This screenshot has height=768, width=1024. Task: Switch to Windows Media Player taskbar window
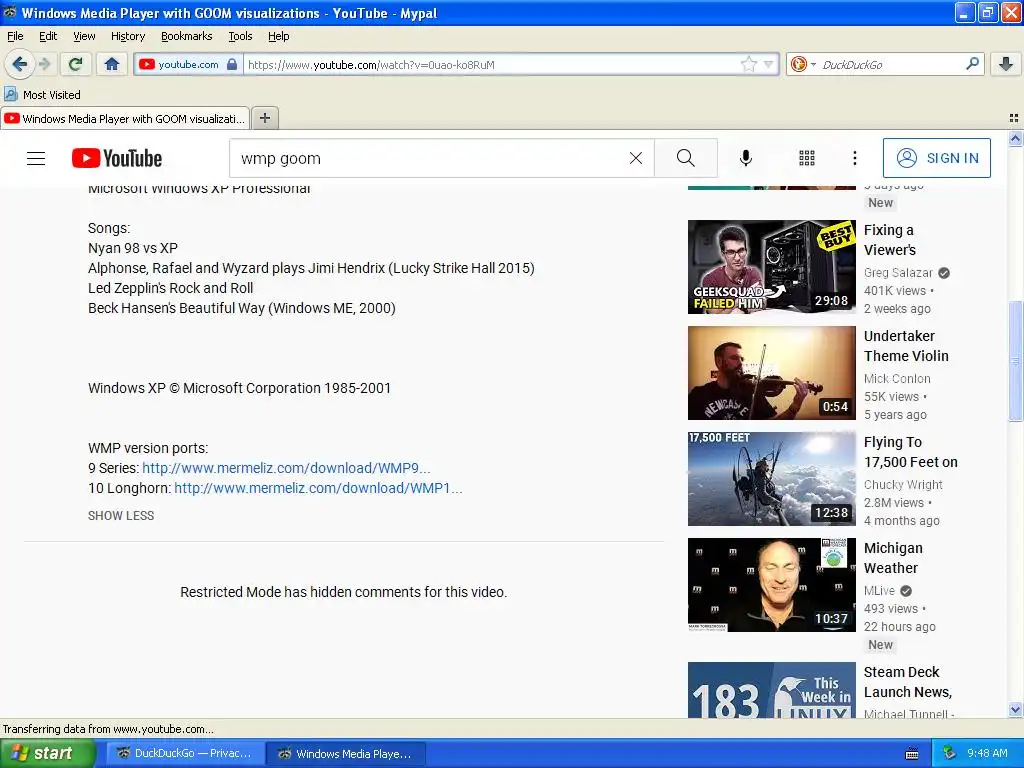tap(346, 753)
